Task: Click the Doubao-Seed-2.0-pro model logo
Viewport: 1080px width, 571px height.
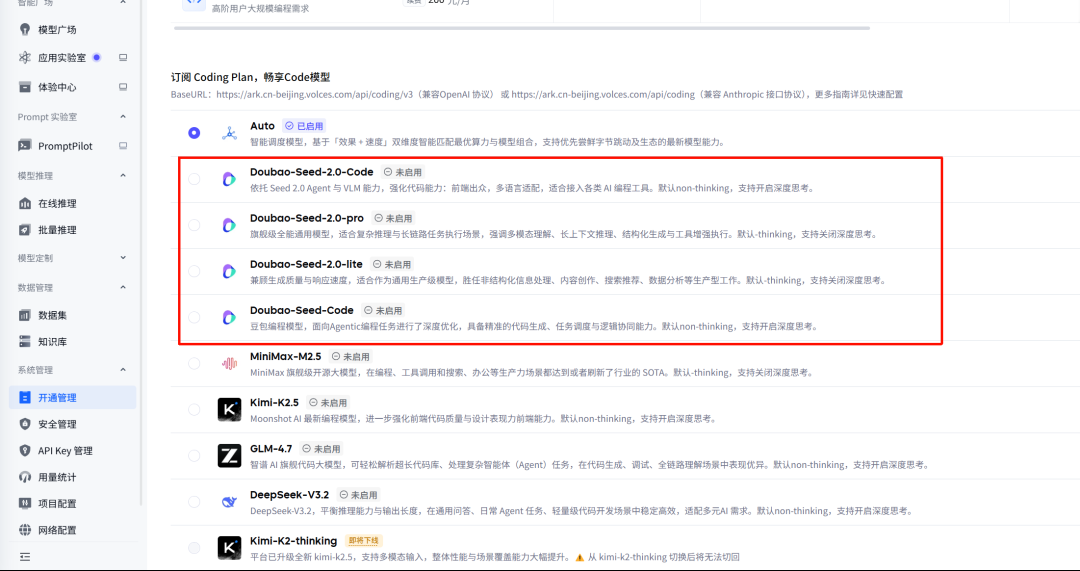Action: tap(229, 225)
